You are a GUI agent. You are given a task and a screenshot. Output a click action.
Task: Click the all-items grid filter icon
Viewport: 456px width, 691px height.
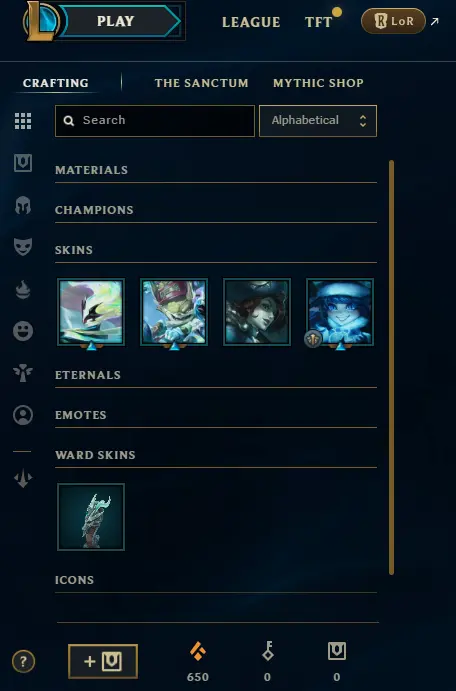[23, 121]
